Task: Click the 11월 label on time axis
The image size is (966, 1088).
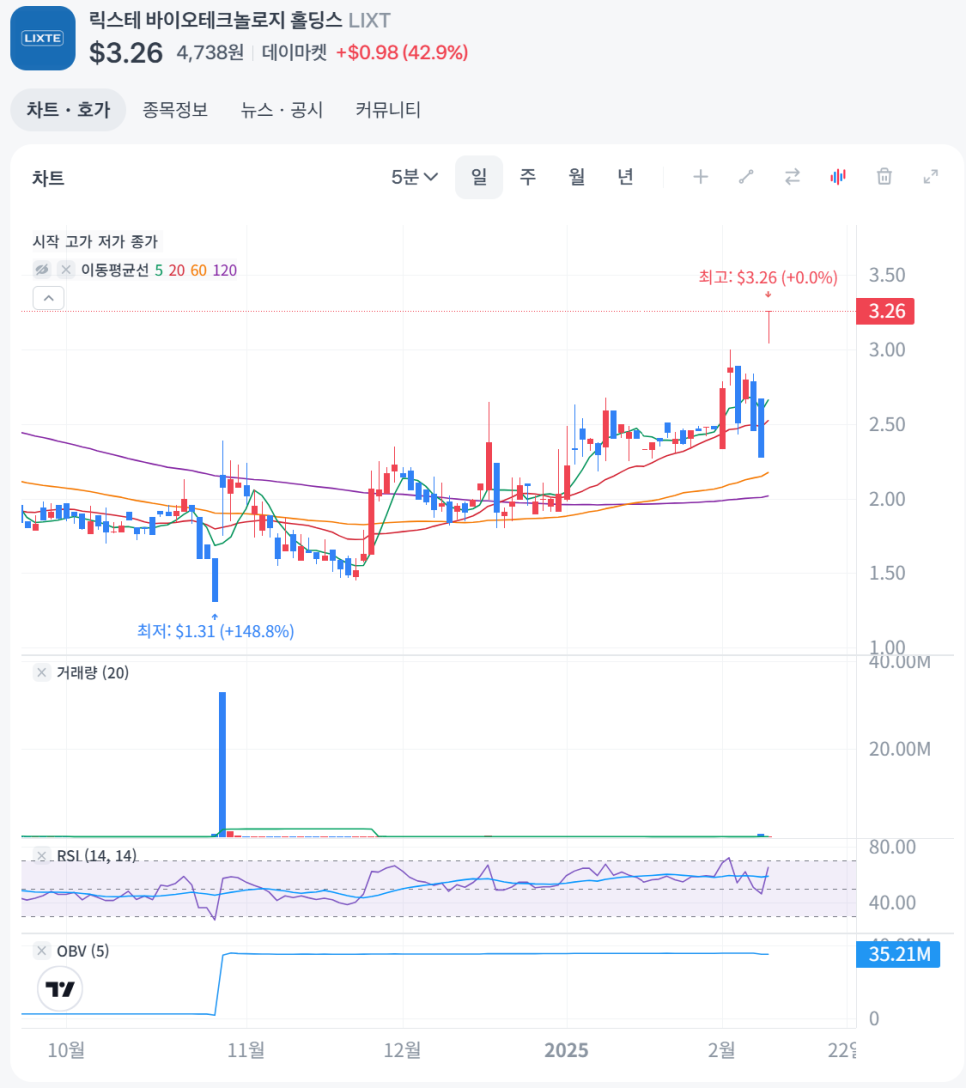Action: point(246,1050)
